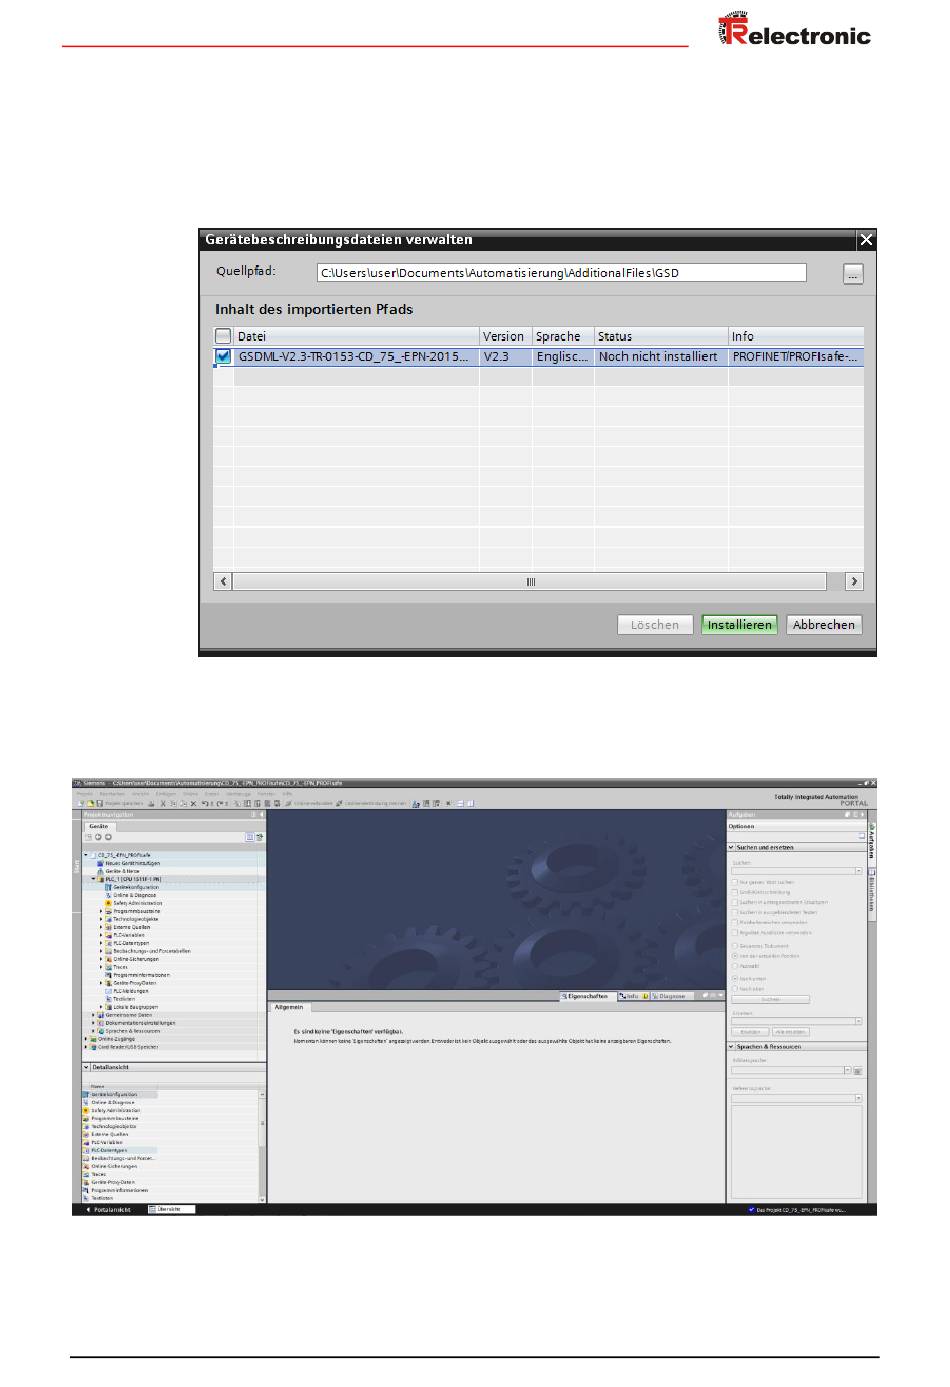
Task: Uncheck the GSDML-V2.3-TR-0153 file checkbox
Action: pos(223,356)
